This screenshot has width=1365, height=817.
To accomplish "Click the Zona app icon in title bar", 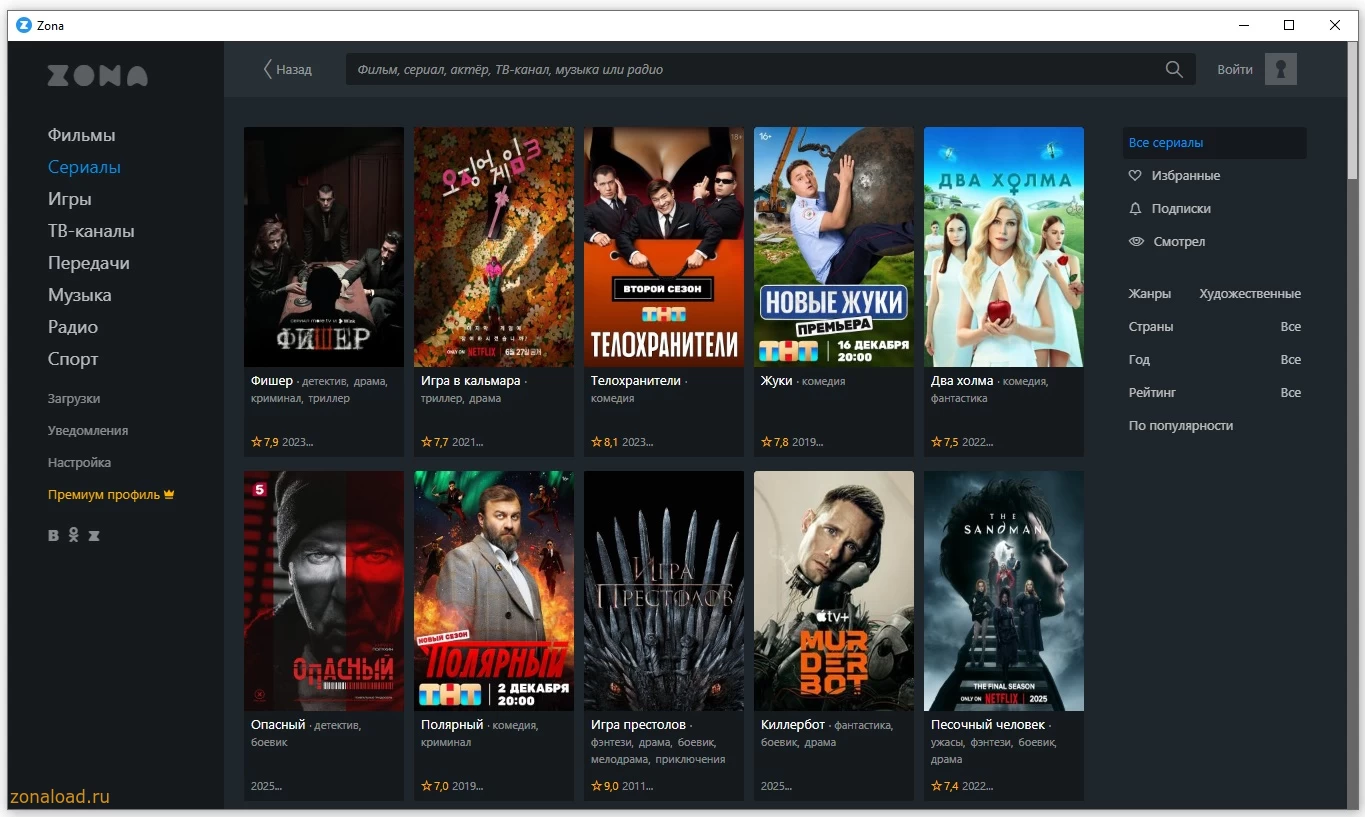I will 24,25.
